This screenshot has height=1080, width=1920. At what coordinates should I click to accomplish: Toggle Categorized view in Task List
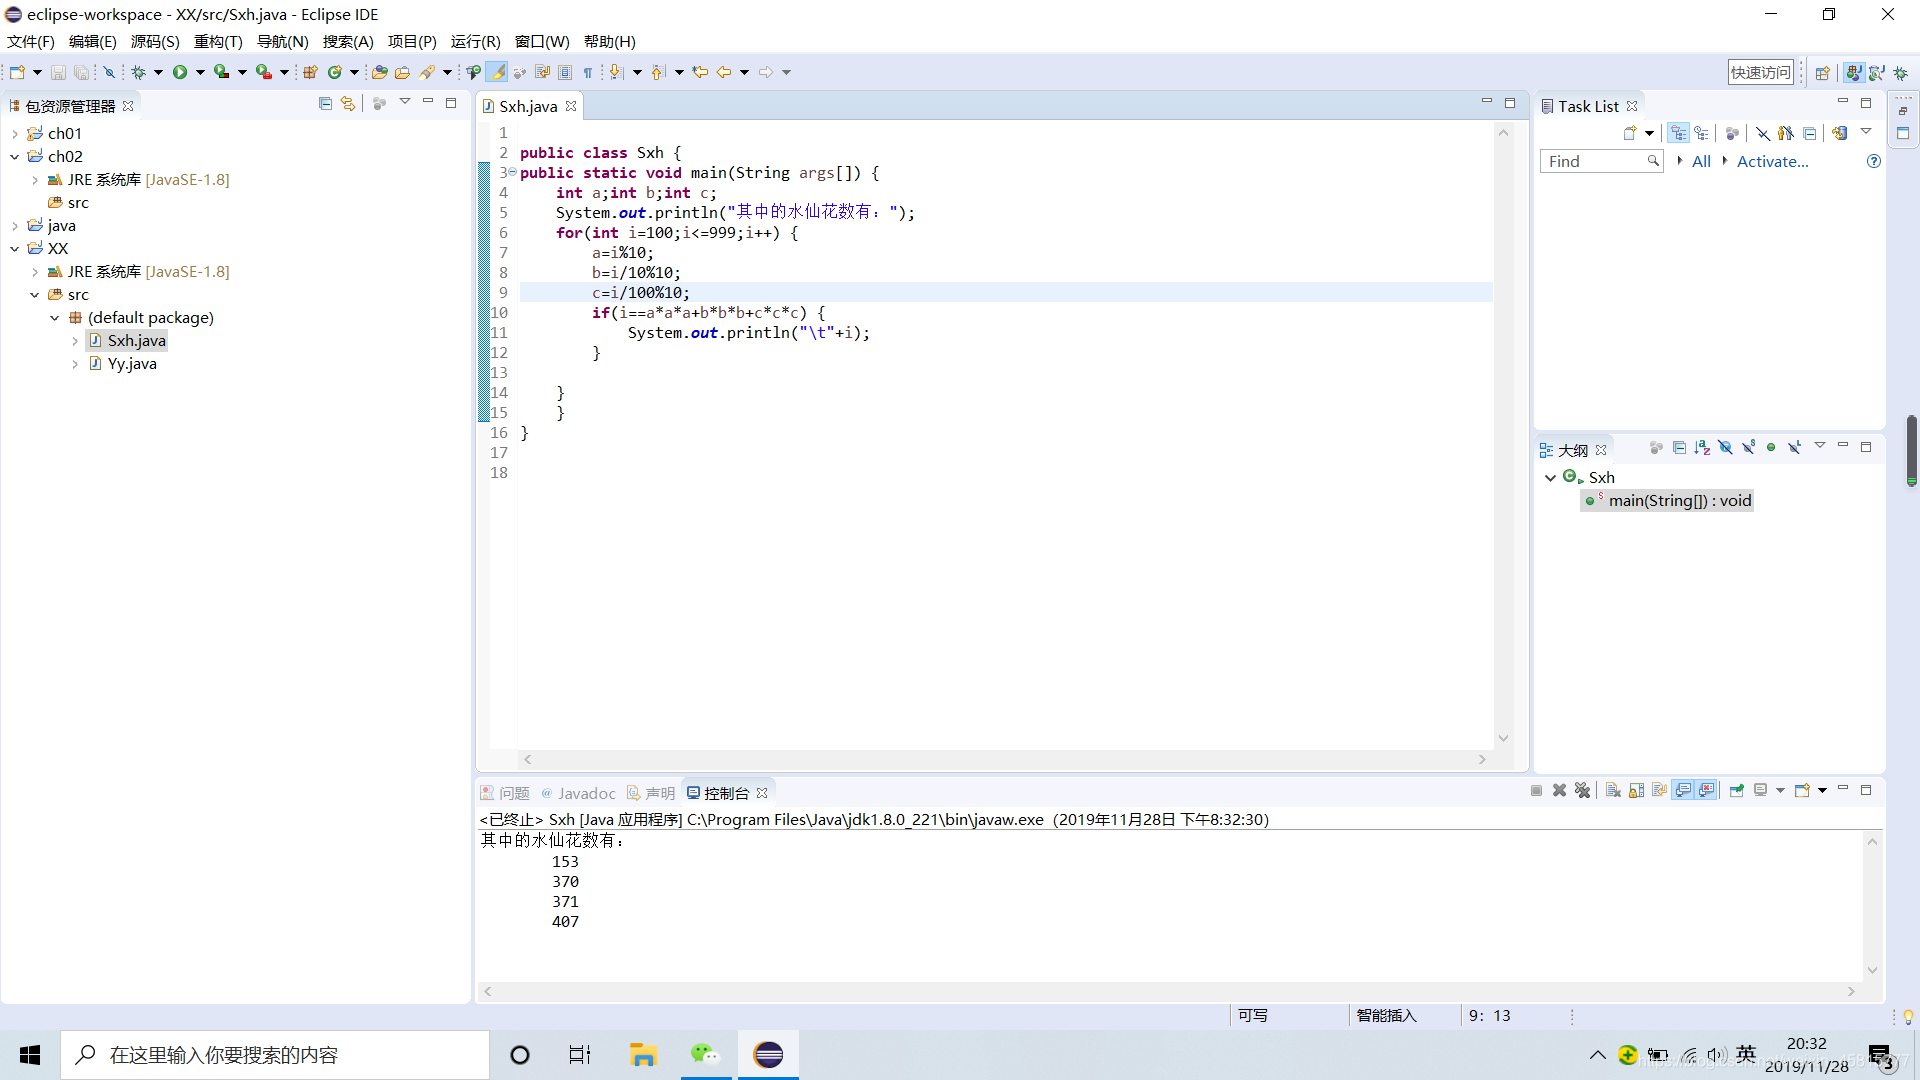[1678, 133]
